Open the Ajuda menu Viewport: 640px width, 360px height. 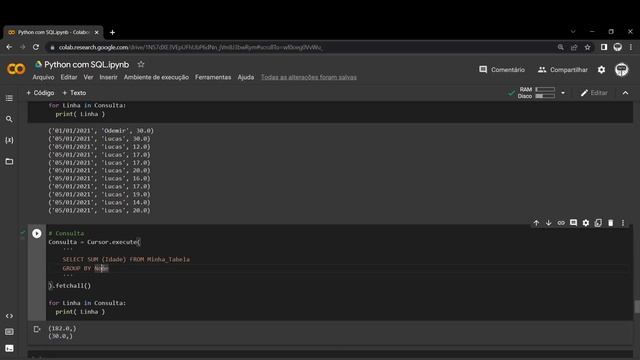(246, 77)
